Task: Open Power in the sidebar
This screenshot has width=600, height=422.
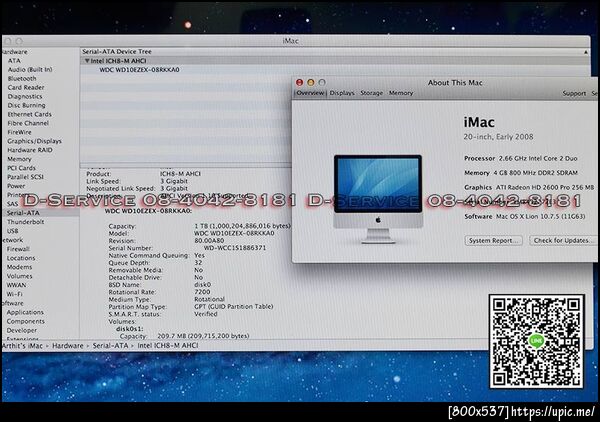Action: pos(16,186)
